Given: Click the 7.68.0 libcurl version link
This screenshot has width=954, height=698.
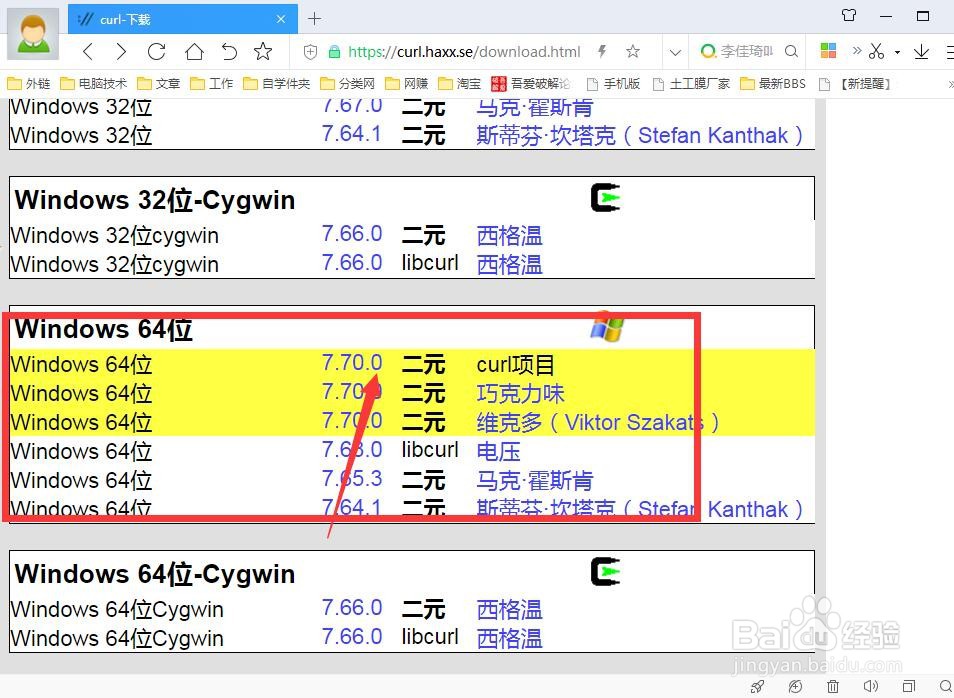Looking at the screenshot, I should coord(352,450).
